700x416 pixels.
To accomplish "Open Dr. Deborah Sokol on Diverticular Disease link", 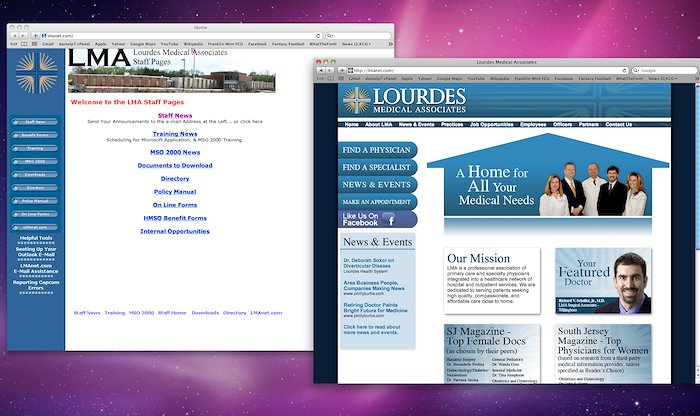I will pos(369,263).
